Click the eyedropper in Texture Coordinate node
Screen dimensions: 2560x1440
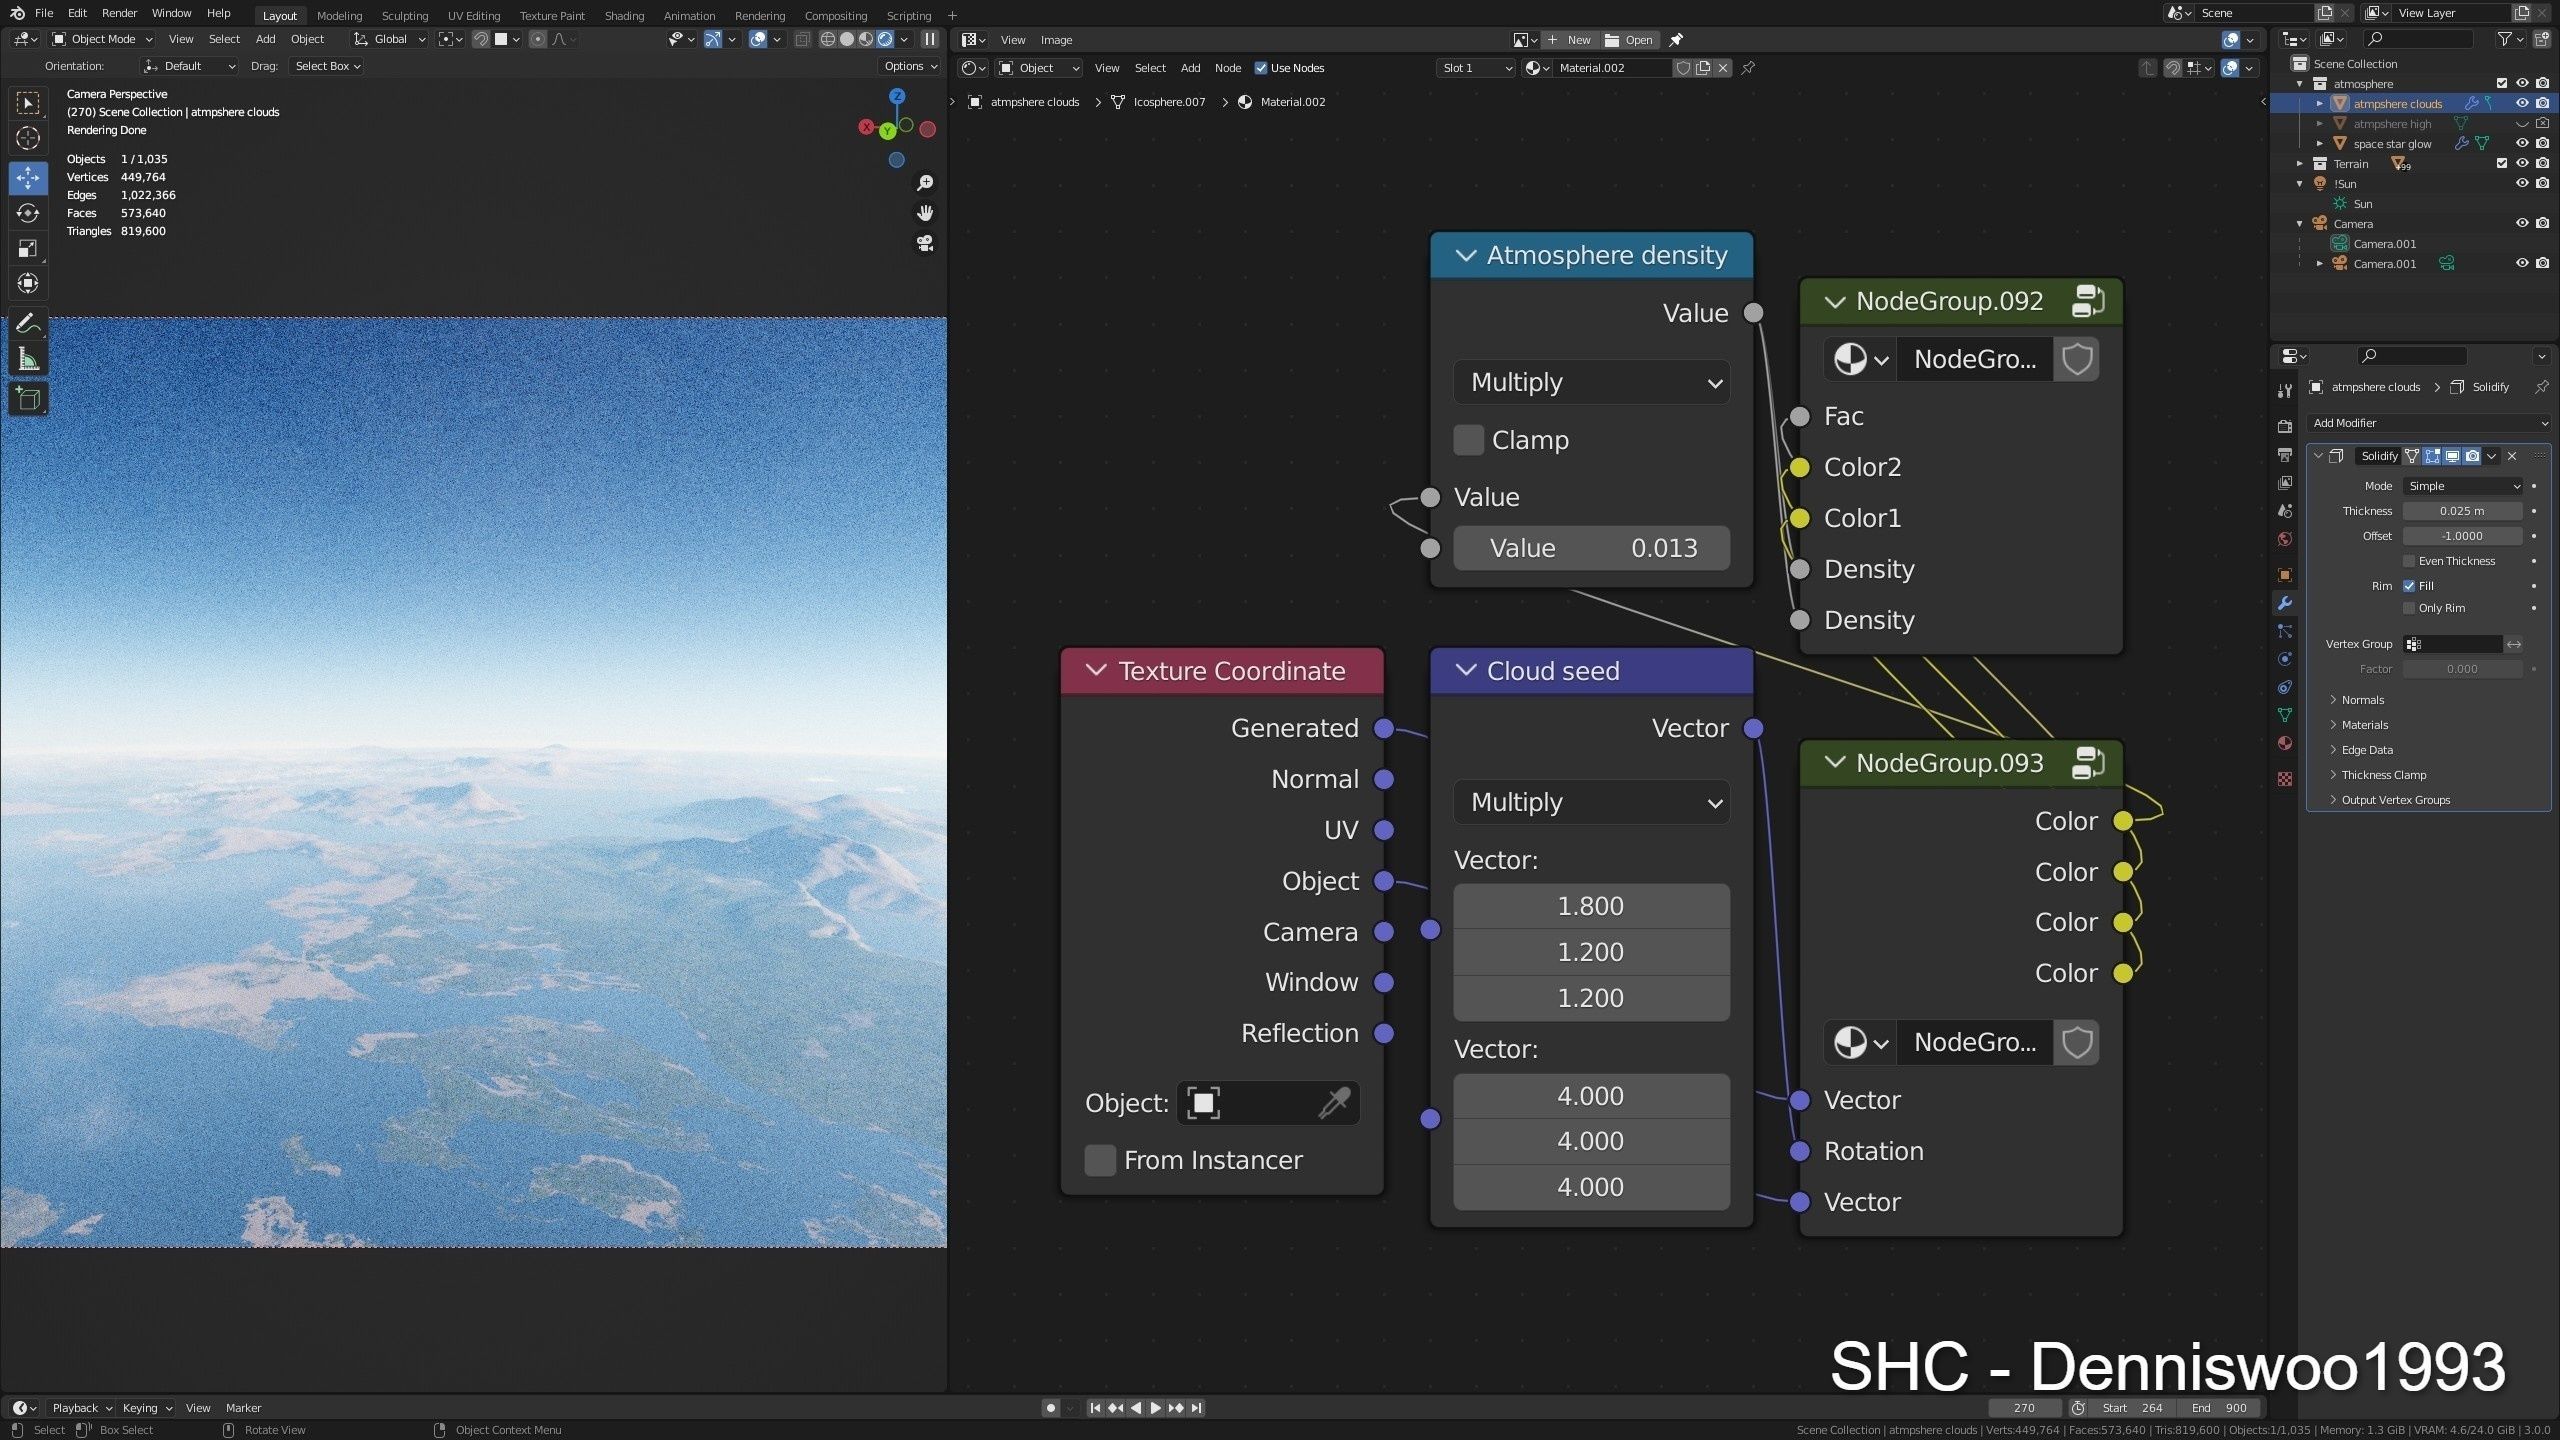[1334, 1103]
